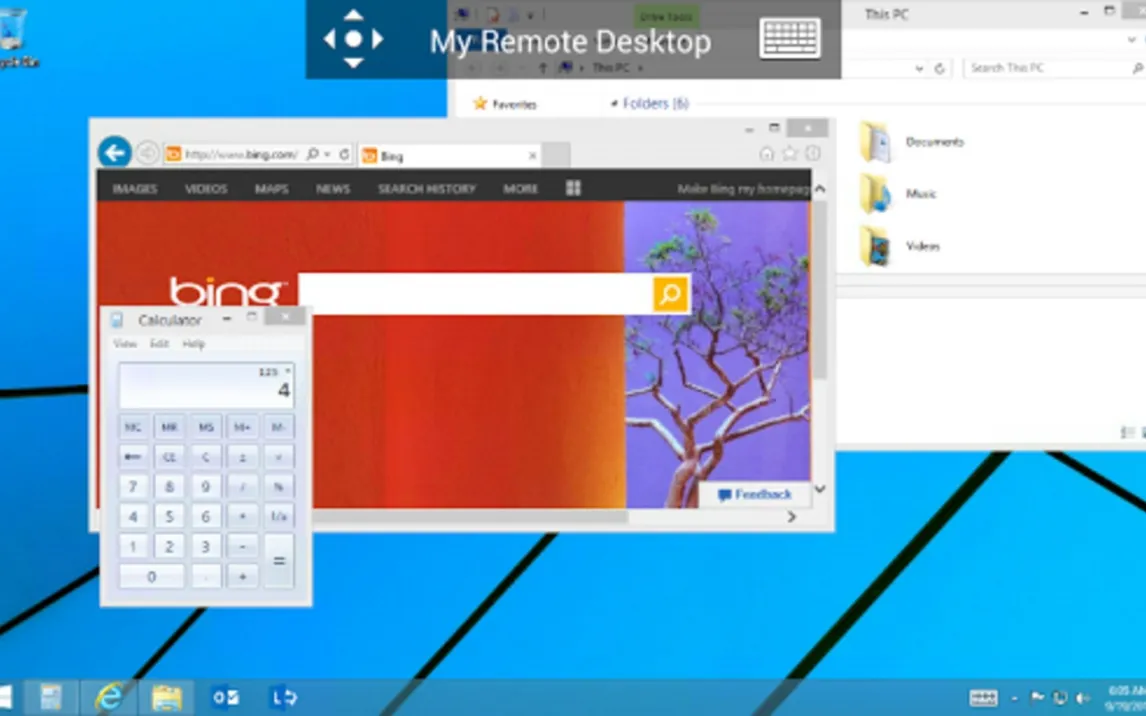Open the Documents folder in This PC
Screen dimensions: 1146x716
pyautogui.click(x=934, y=142)
